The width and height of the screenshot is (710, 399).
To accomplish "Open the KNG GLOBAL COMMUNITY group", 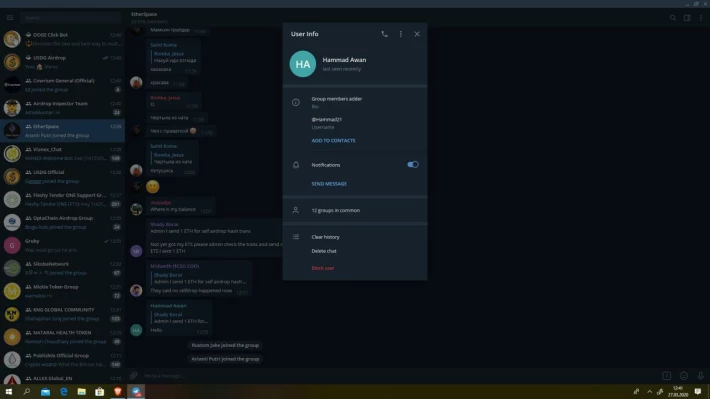I will pyautogui.click(x=62, y=314).
